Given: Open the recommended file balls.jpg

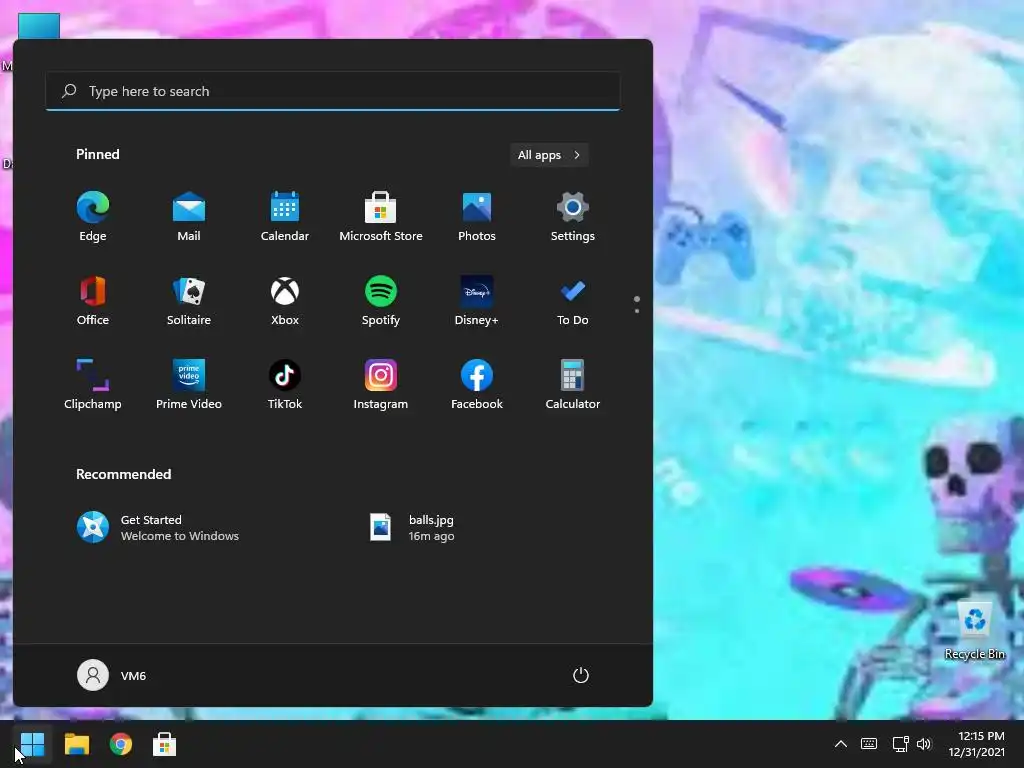Looking at the screenshot, I should coord(413,528).
